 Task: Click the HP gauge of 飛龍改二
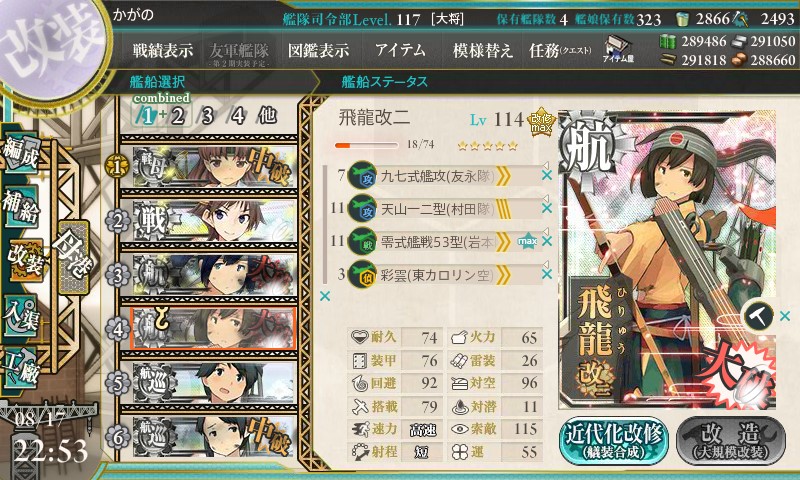tap(366, 145)
